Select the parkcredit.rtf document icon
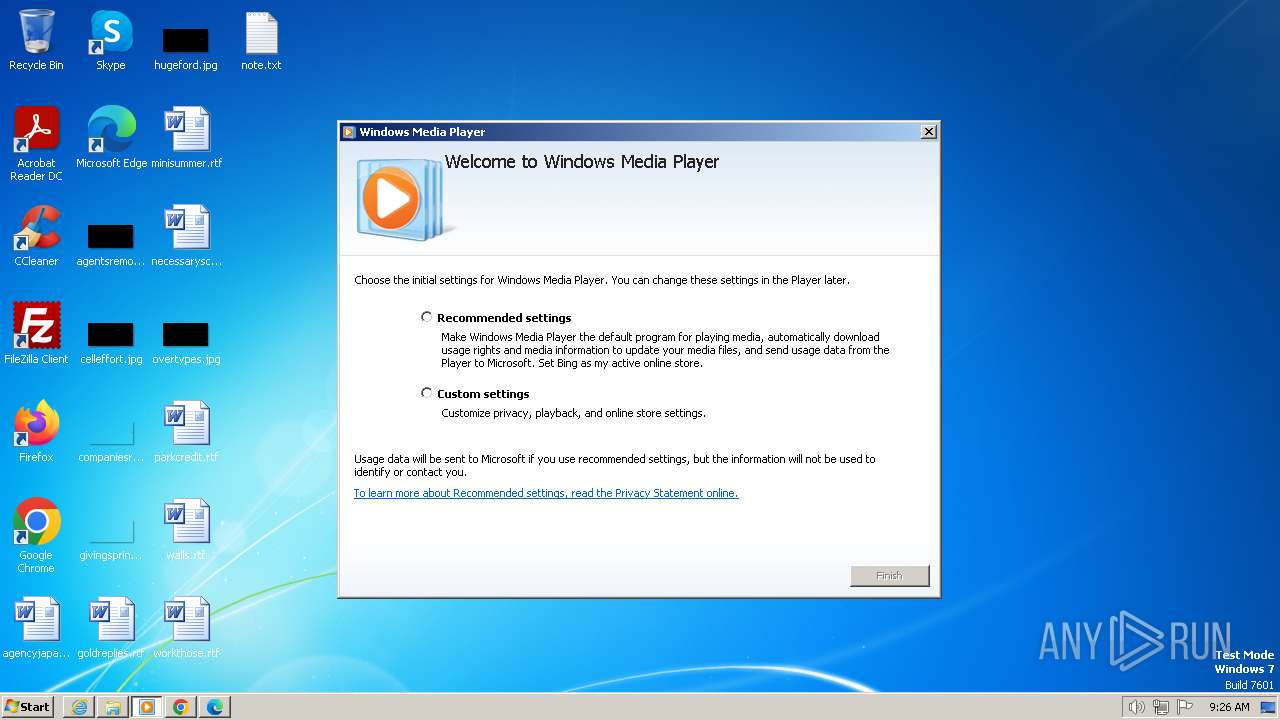1280x720 pixels. pos(186,431)
